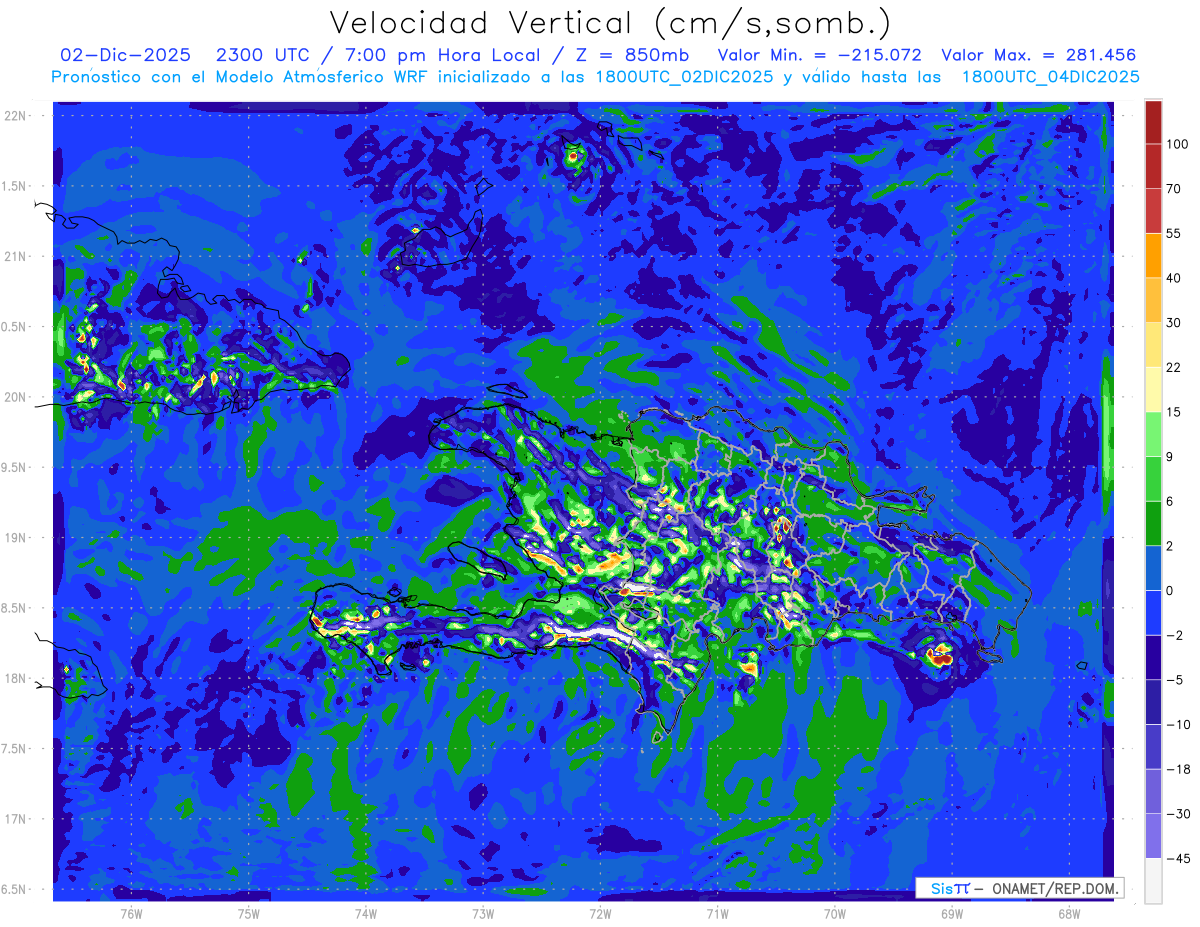
Task: Click the longitude label "68W"
Action: coord(1069,913)
